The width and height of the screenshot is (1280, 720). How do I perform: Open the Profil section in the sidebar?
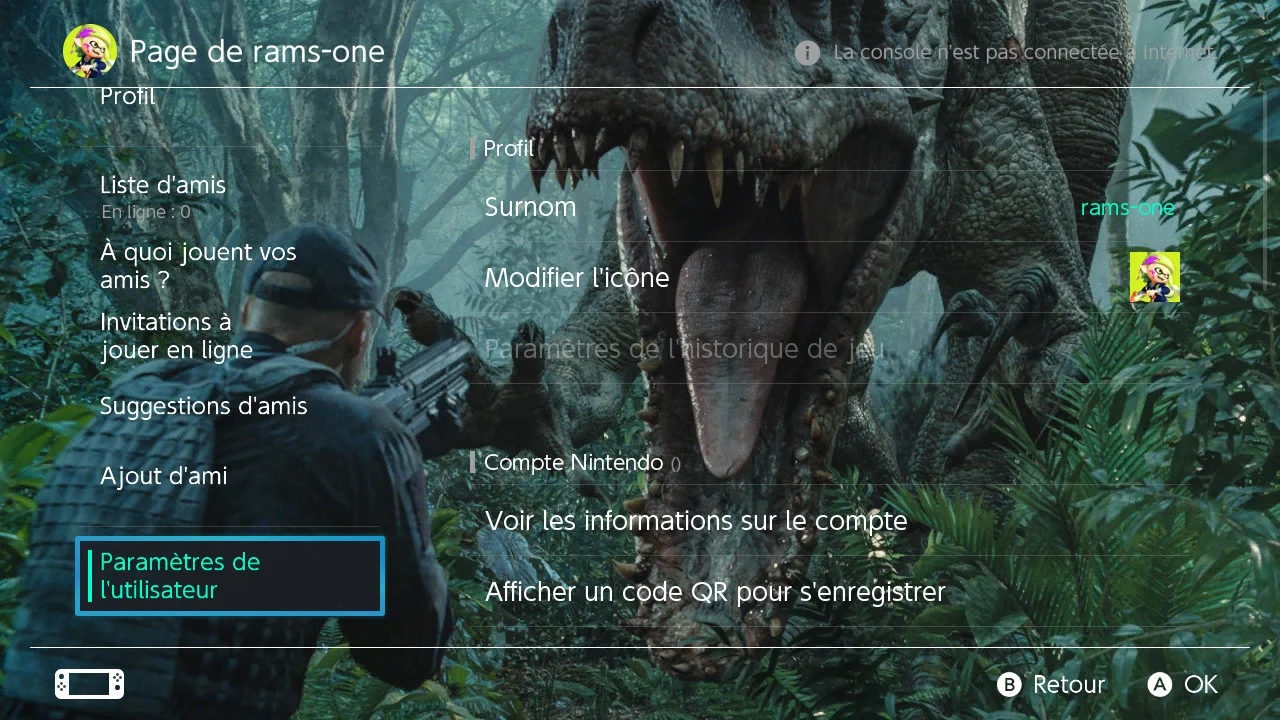click(128, 98)
